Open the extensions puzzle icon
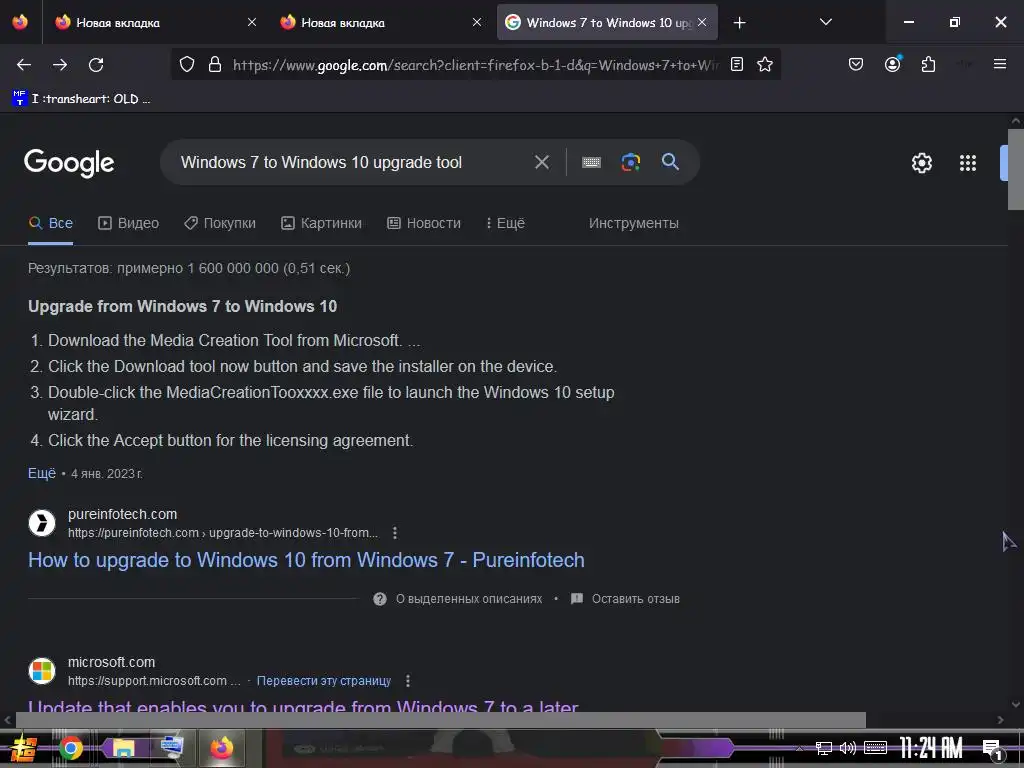This screenshot has width=1024, height=768. [x=928, y=65]
